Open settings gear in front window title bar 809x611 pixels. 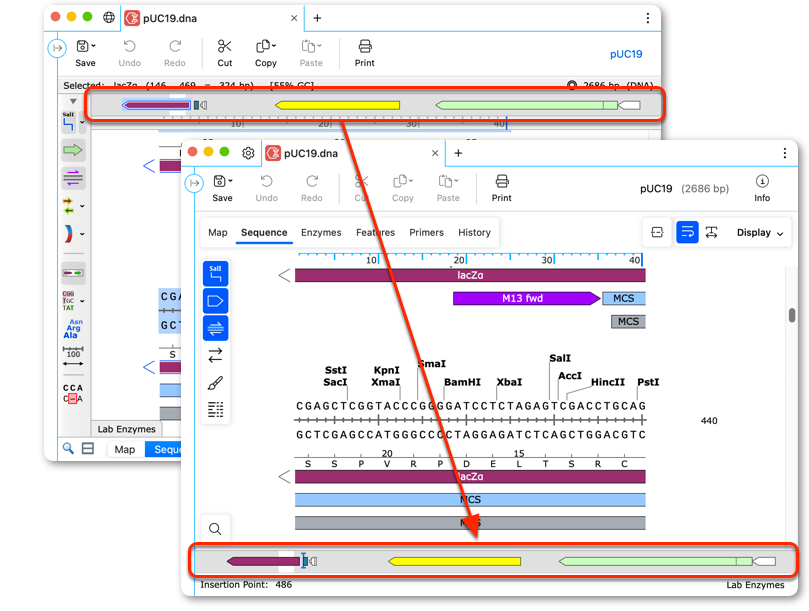[x=248, y=153]
